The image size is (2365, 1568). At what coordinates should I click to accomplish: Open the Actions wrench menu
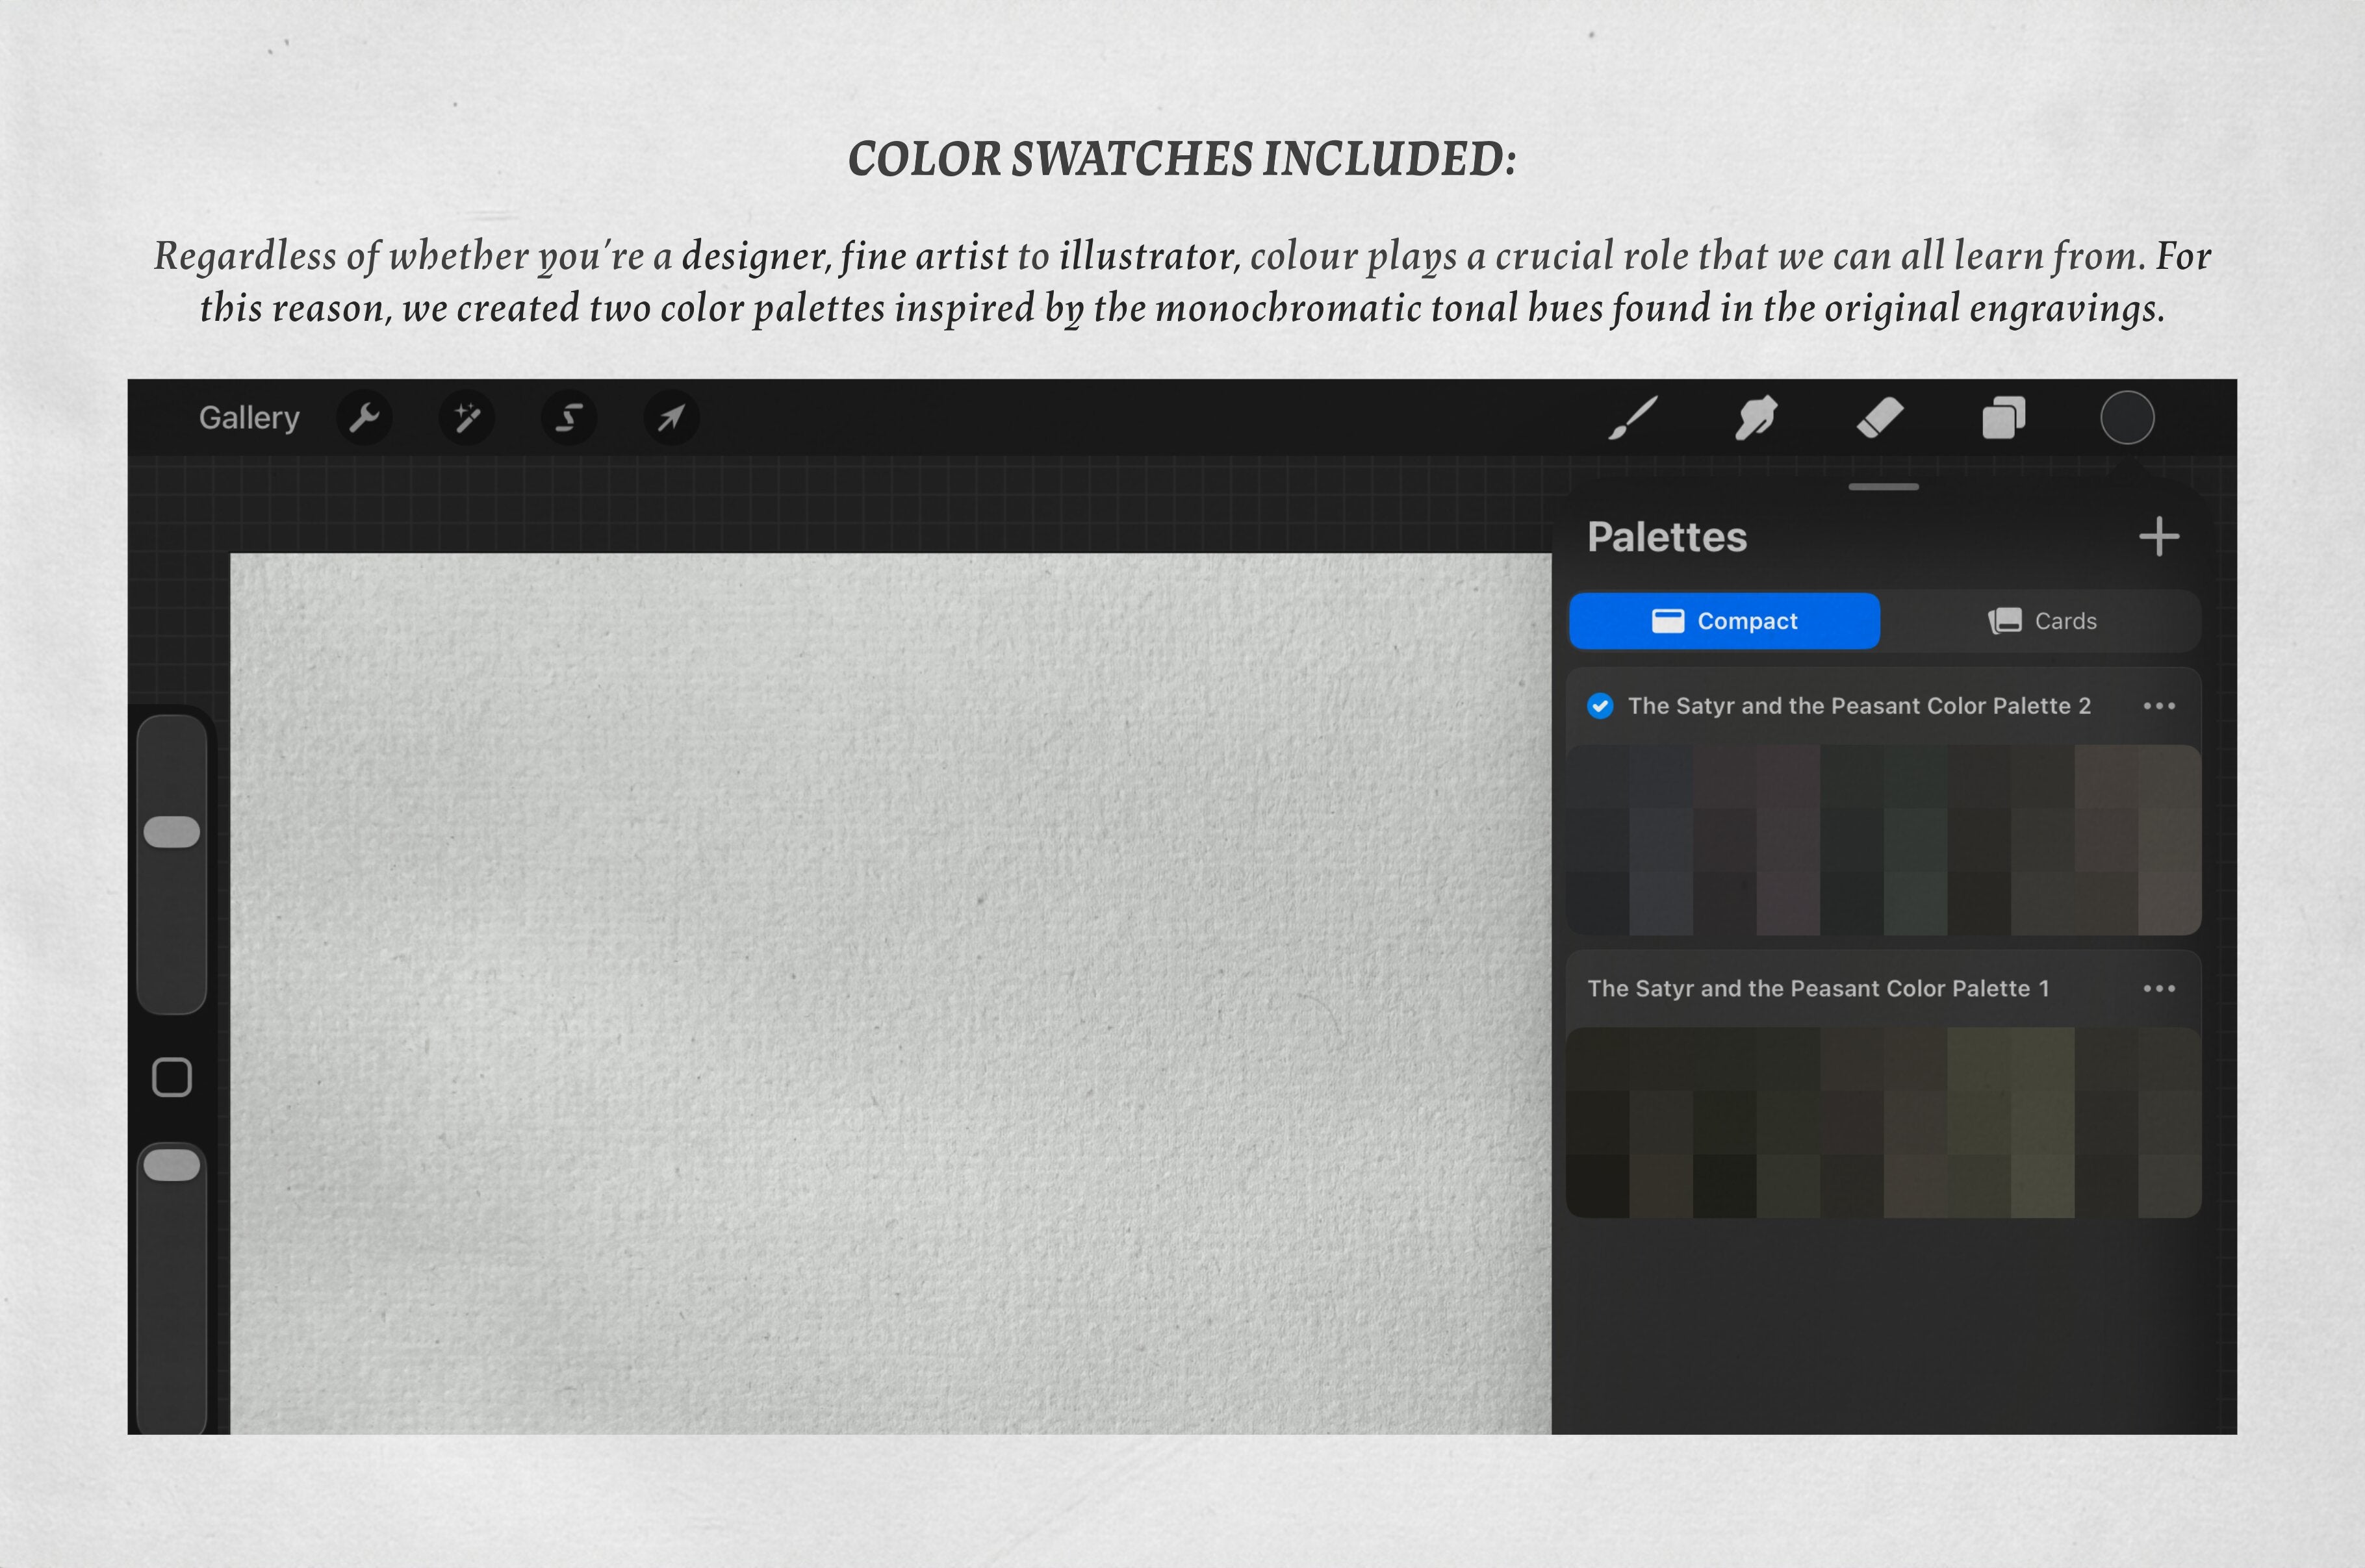coord(364,418)
